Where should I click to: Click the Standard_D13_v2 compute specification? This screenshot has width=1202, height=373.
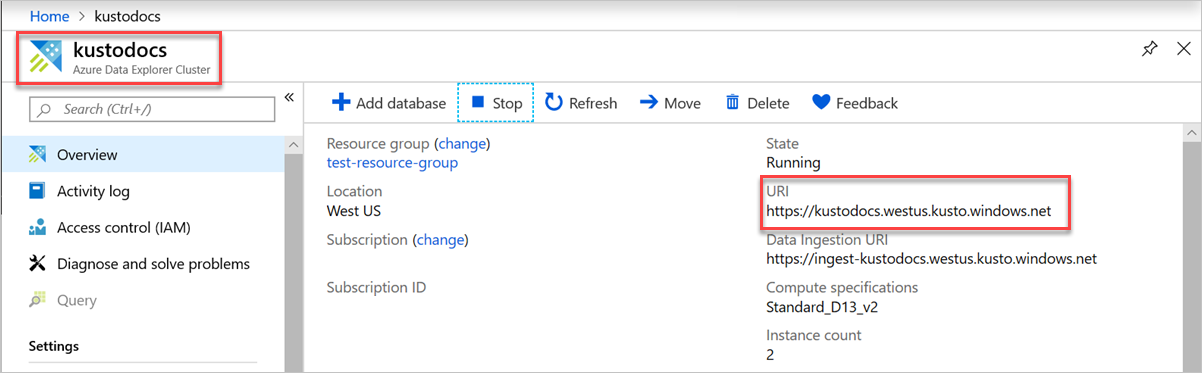[822, 307]
